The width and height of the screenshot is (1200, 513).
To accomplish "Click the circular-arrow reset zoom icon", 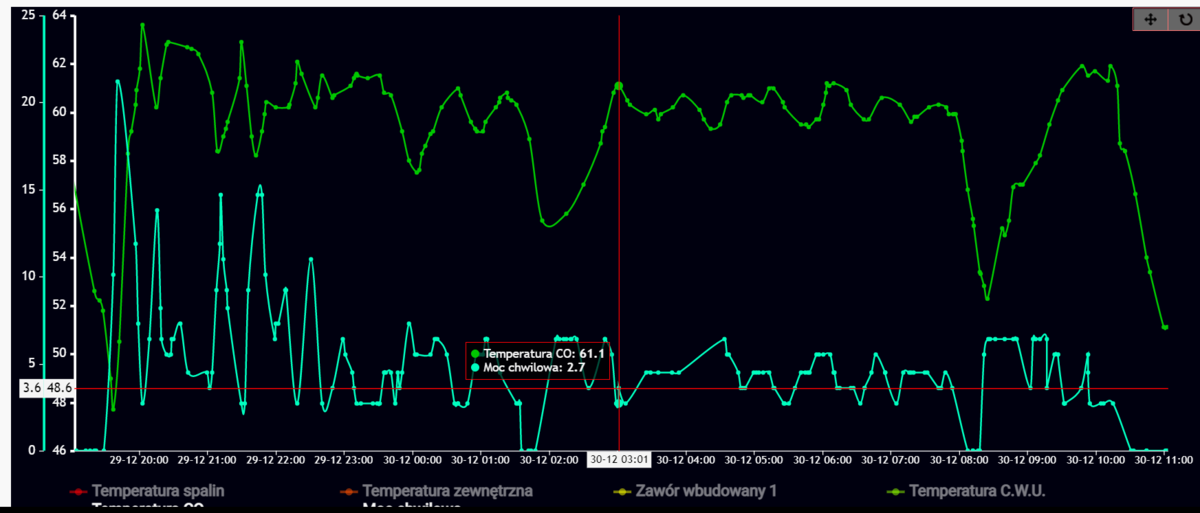I will [x=1184, y=19].
